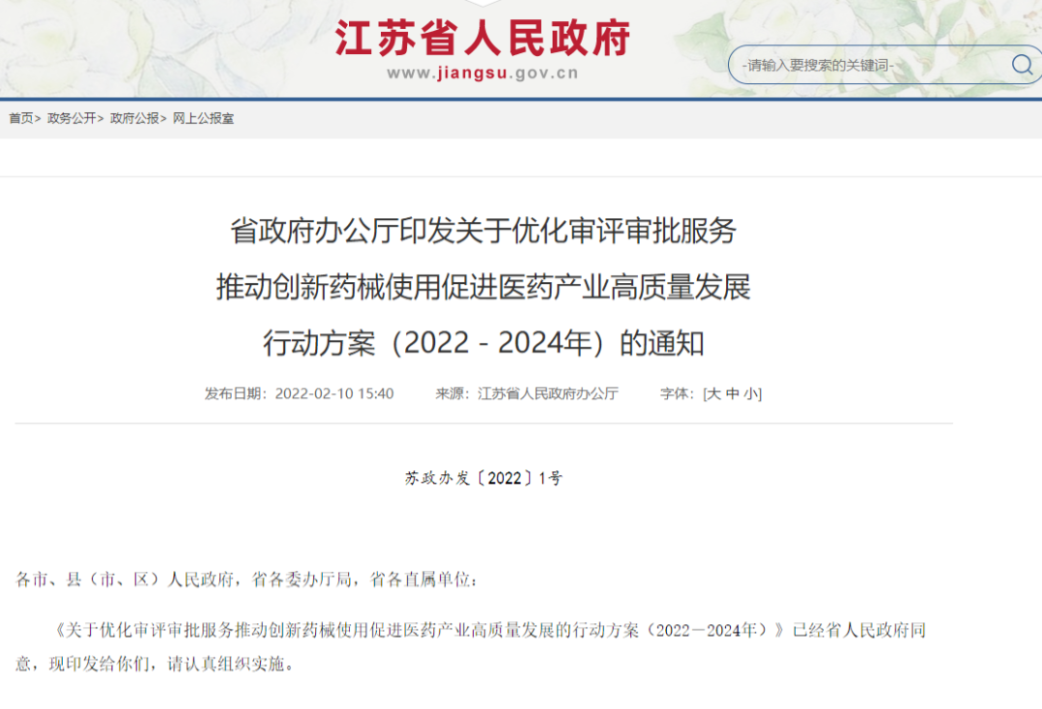Click title line 行动方案（2022－2024年）的通知

click(483, 344)
